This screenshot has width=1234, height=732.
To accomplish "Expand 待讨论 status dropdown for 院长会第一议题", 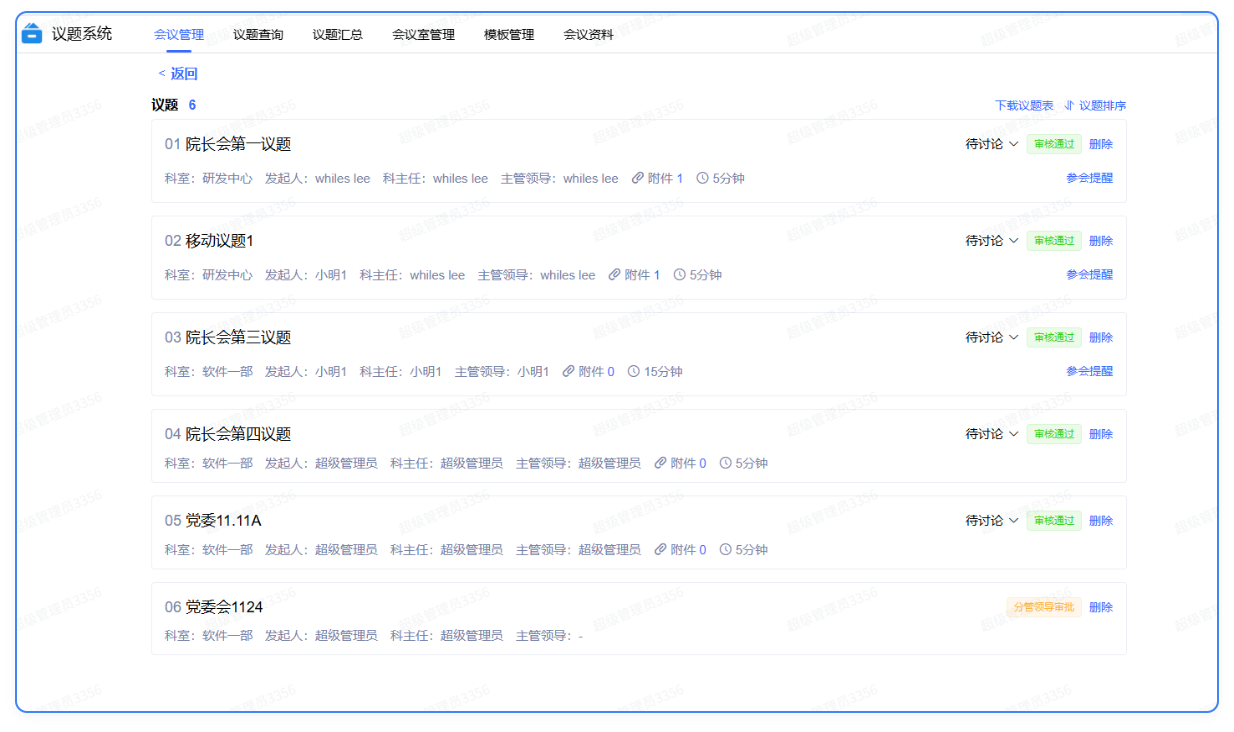I will [x=991, y=144].
